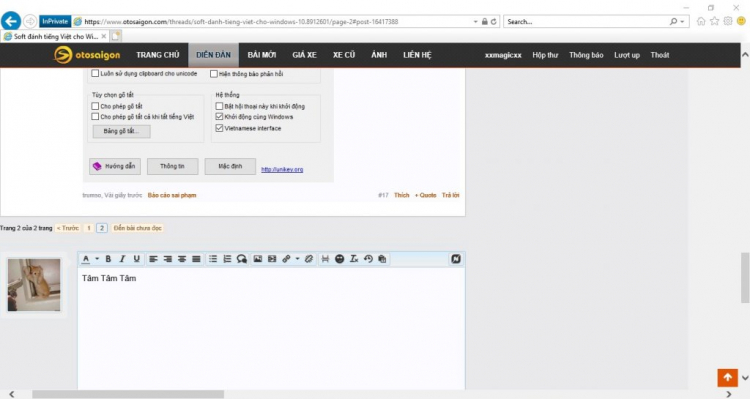Go to the '< Trước' previous page button
The width and height of the screenshot is (750, 399).
click(68, 228)
